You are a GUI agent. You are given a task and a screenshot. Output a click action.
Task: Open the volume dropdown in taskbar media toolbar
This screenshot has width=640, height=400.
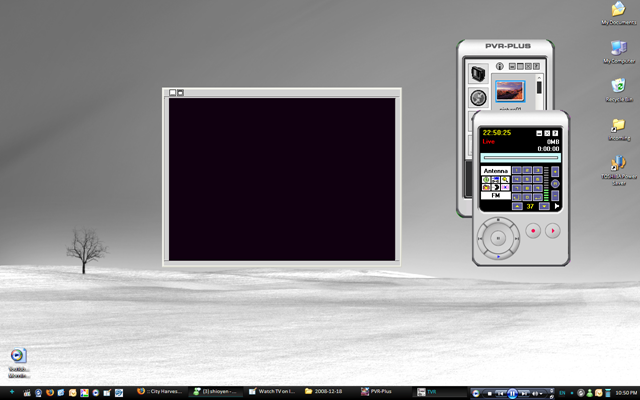coord(541,393)
